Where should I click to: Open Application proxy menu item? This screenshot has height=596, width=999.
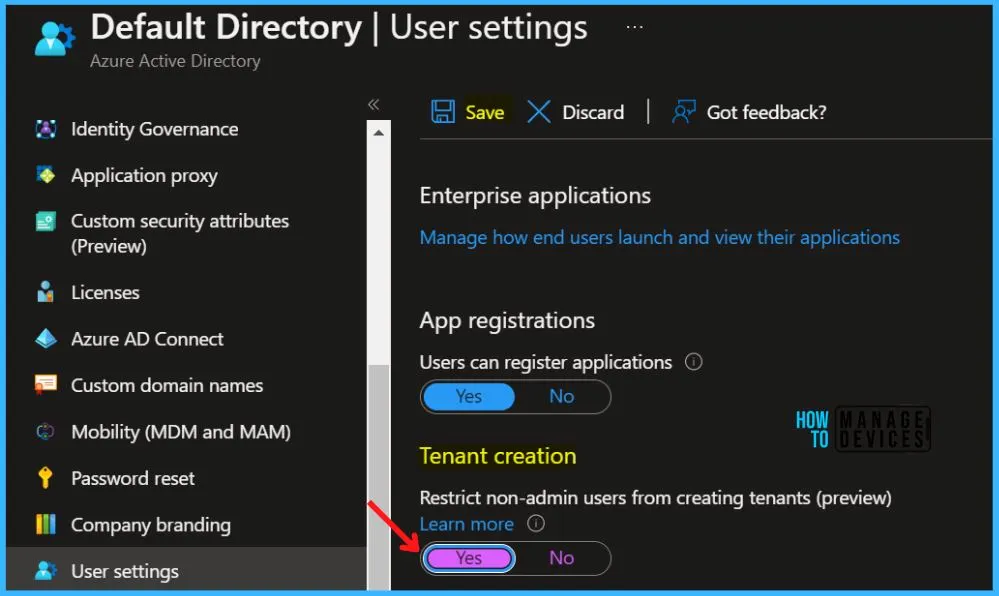(144, 175)
